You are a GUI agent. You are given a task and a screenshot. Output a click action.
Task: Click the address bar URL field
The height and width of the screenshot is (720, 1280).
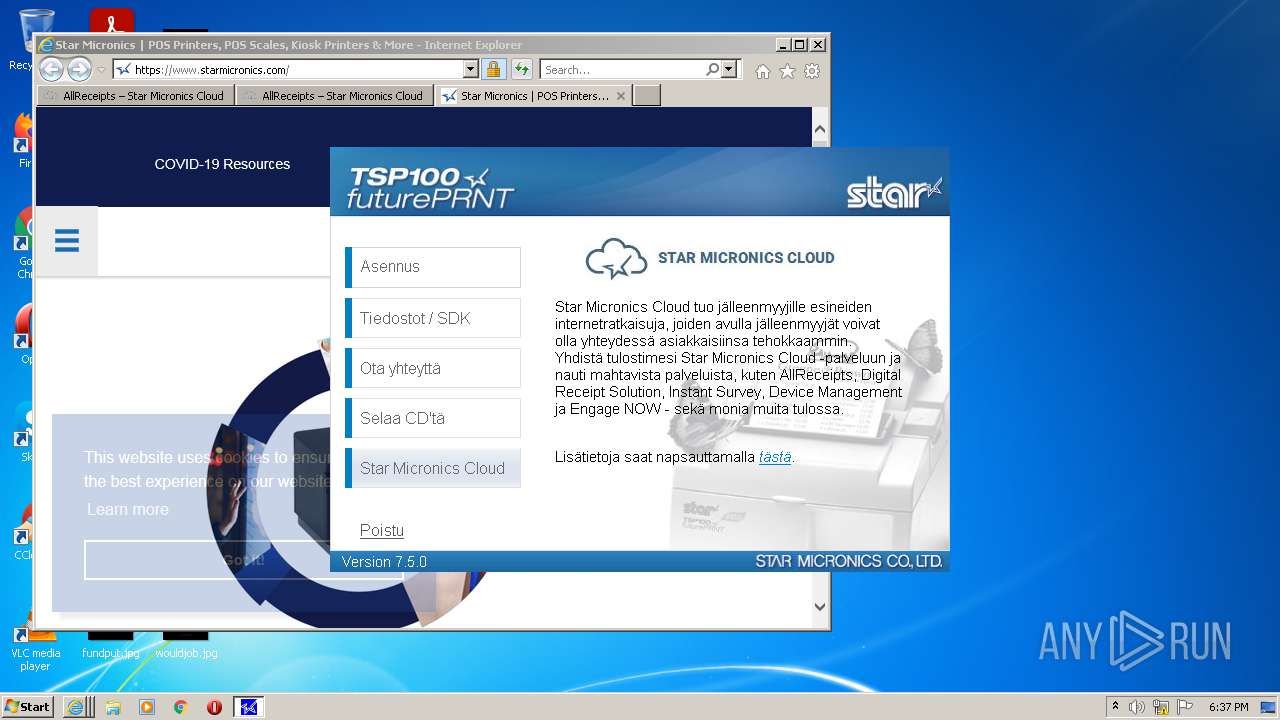[x=288, y=70]
